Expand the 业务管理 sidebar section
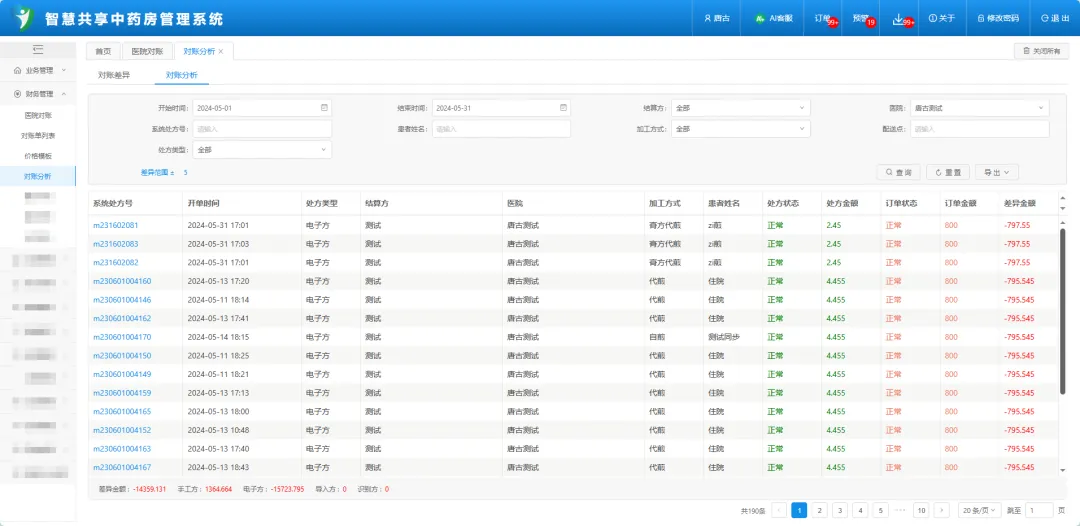Viewport: 1080px width, 526px height. click(39, 71)
